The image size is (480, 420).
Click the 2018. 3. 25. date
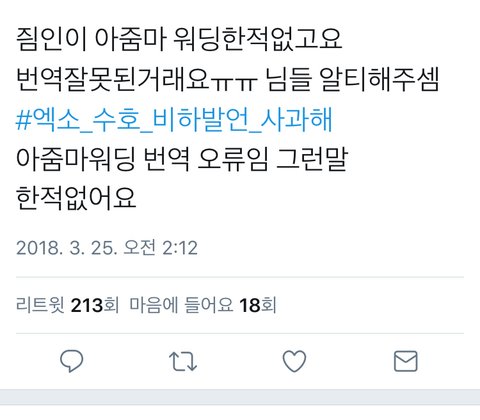67,248
